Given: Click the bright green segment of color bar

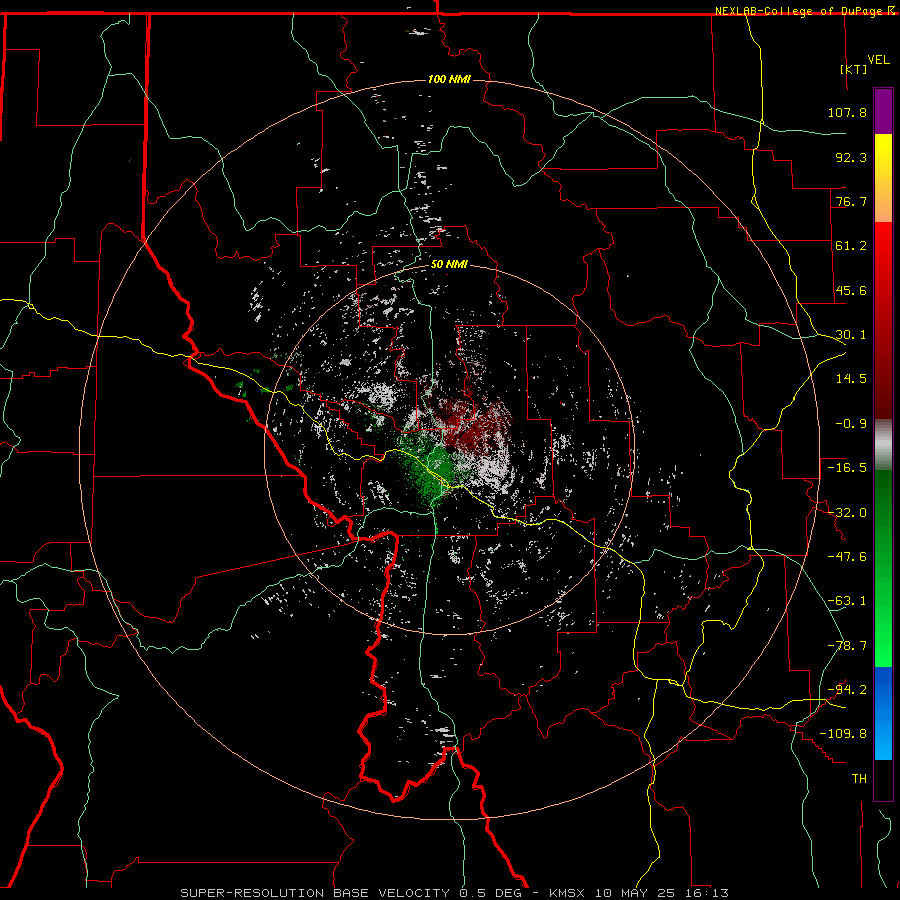Looking at the screenshot, I should click(x=883, y=568).
